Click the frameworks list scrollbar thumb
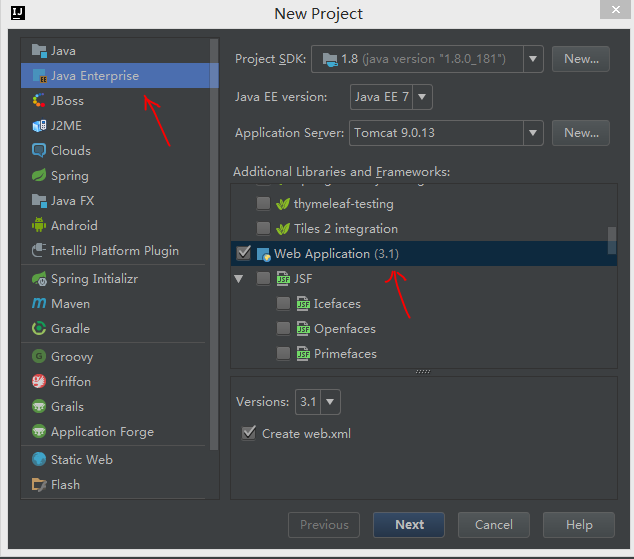634x559 pixels. click(612, 240)
